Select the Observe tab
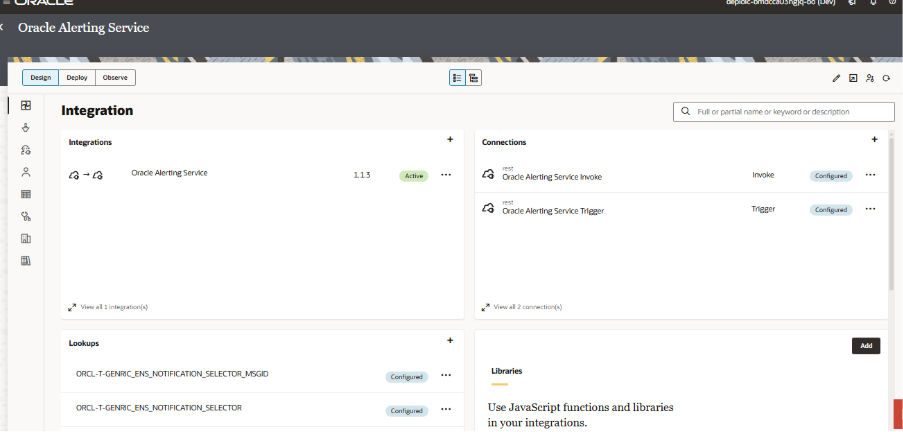The image size is (903, 432). [x=115, y=78]
